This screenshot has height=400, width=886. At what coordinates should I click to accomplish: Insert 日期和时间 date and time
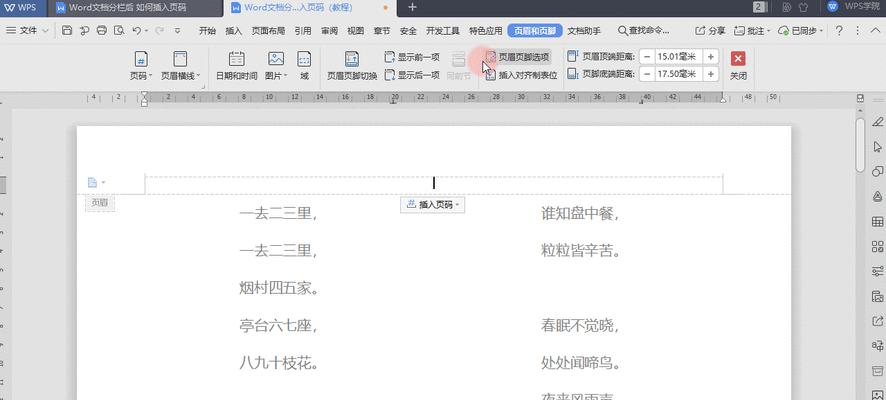[x=236, y=65]
